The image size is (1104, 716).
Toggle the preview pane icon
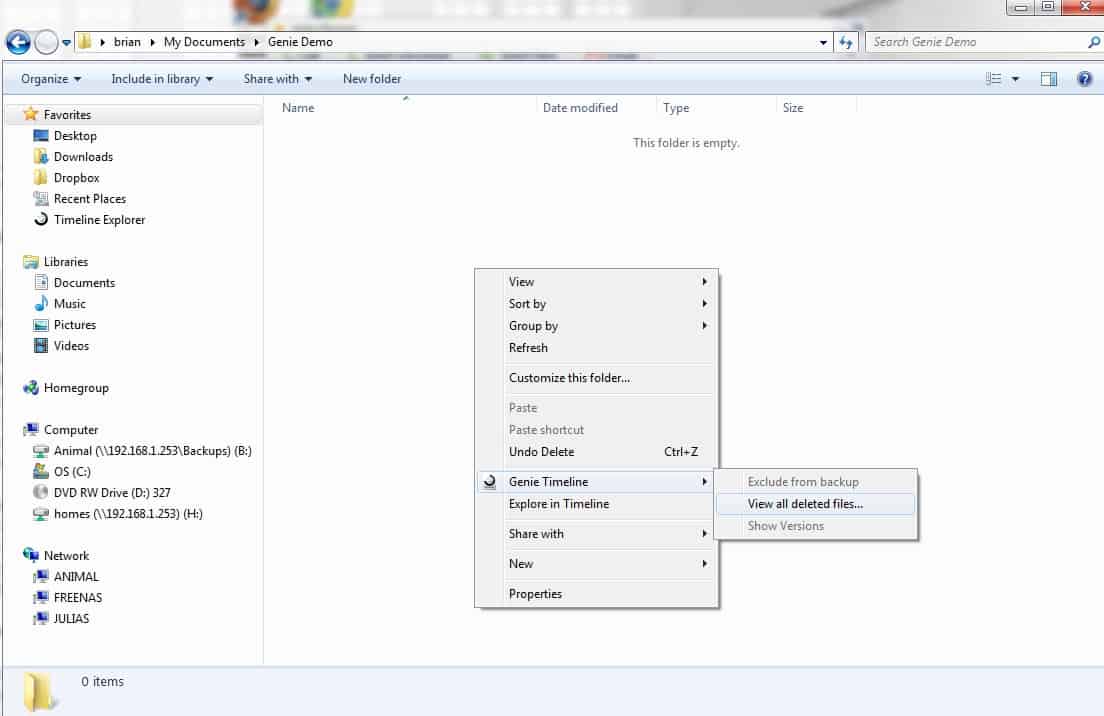pos(1048,79)
